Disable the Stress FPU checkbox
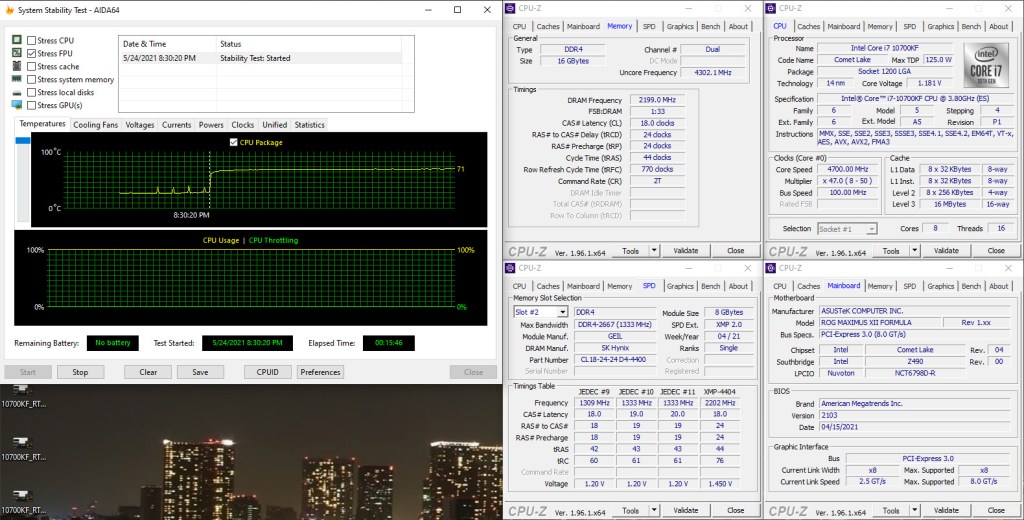Screen dimensions: 1024x520 pyautogui.click(x=32, y=54)
